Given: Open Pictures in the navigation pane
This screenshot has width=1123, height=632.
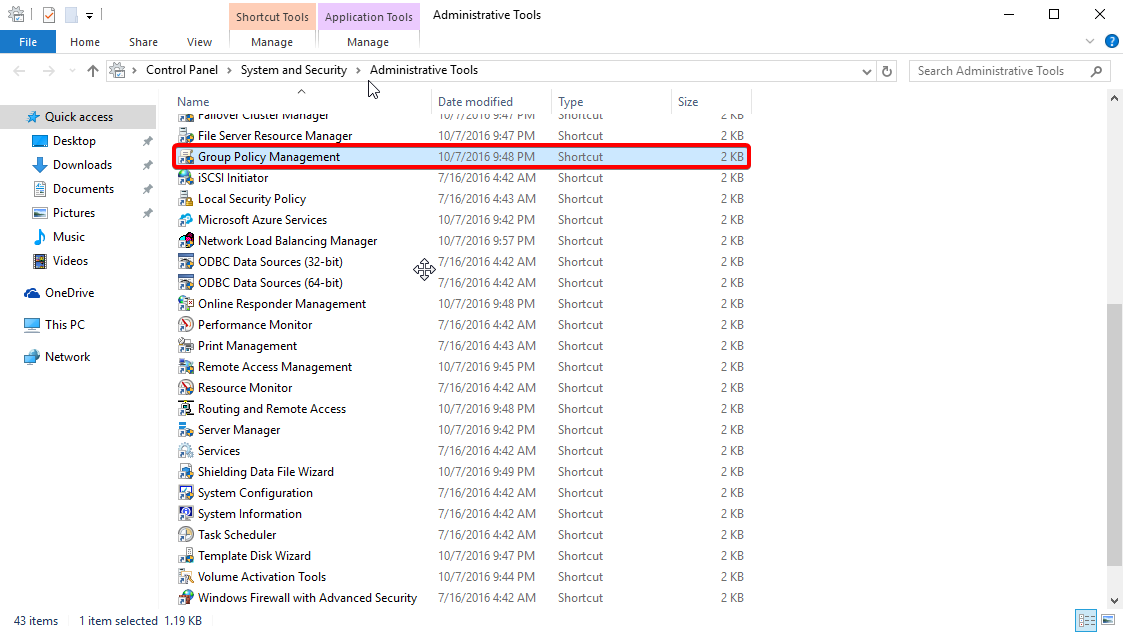Looking at the screenshot, I should pos(74,213).
